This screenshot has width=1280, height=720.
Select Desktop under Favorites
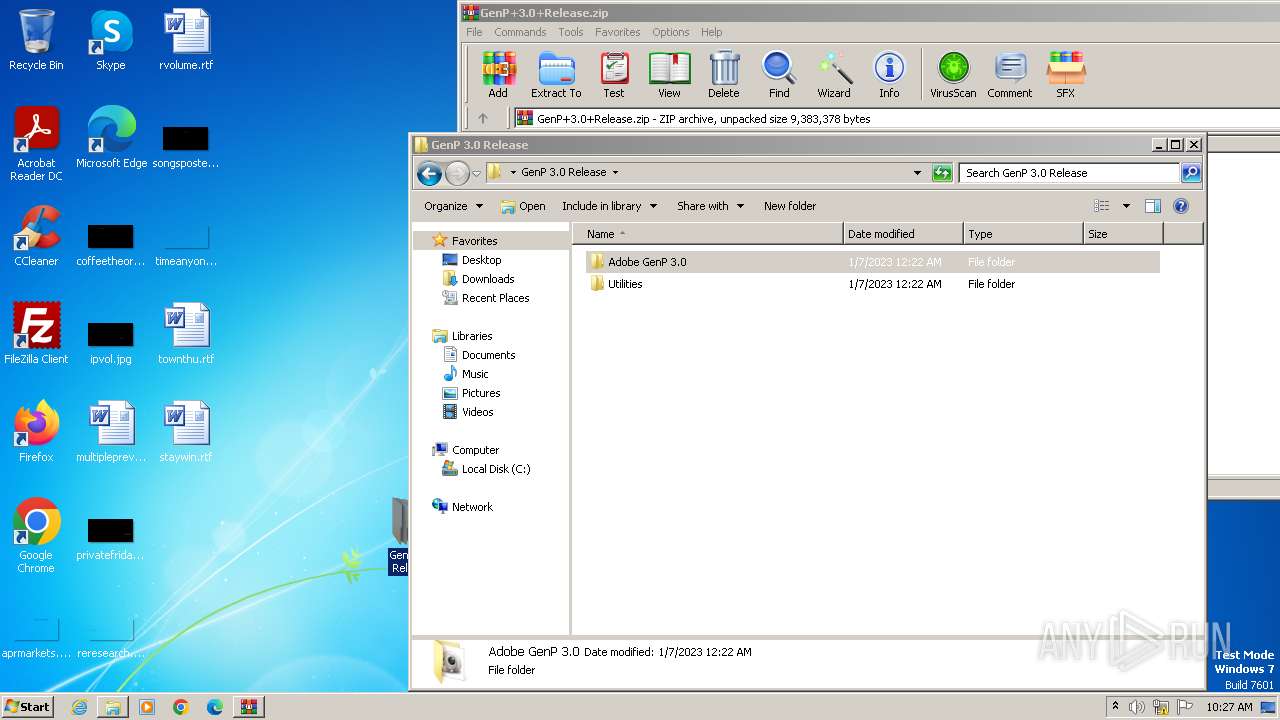[x=481, y=260]
